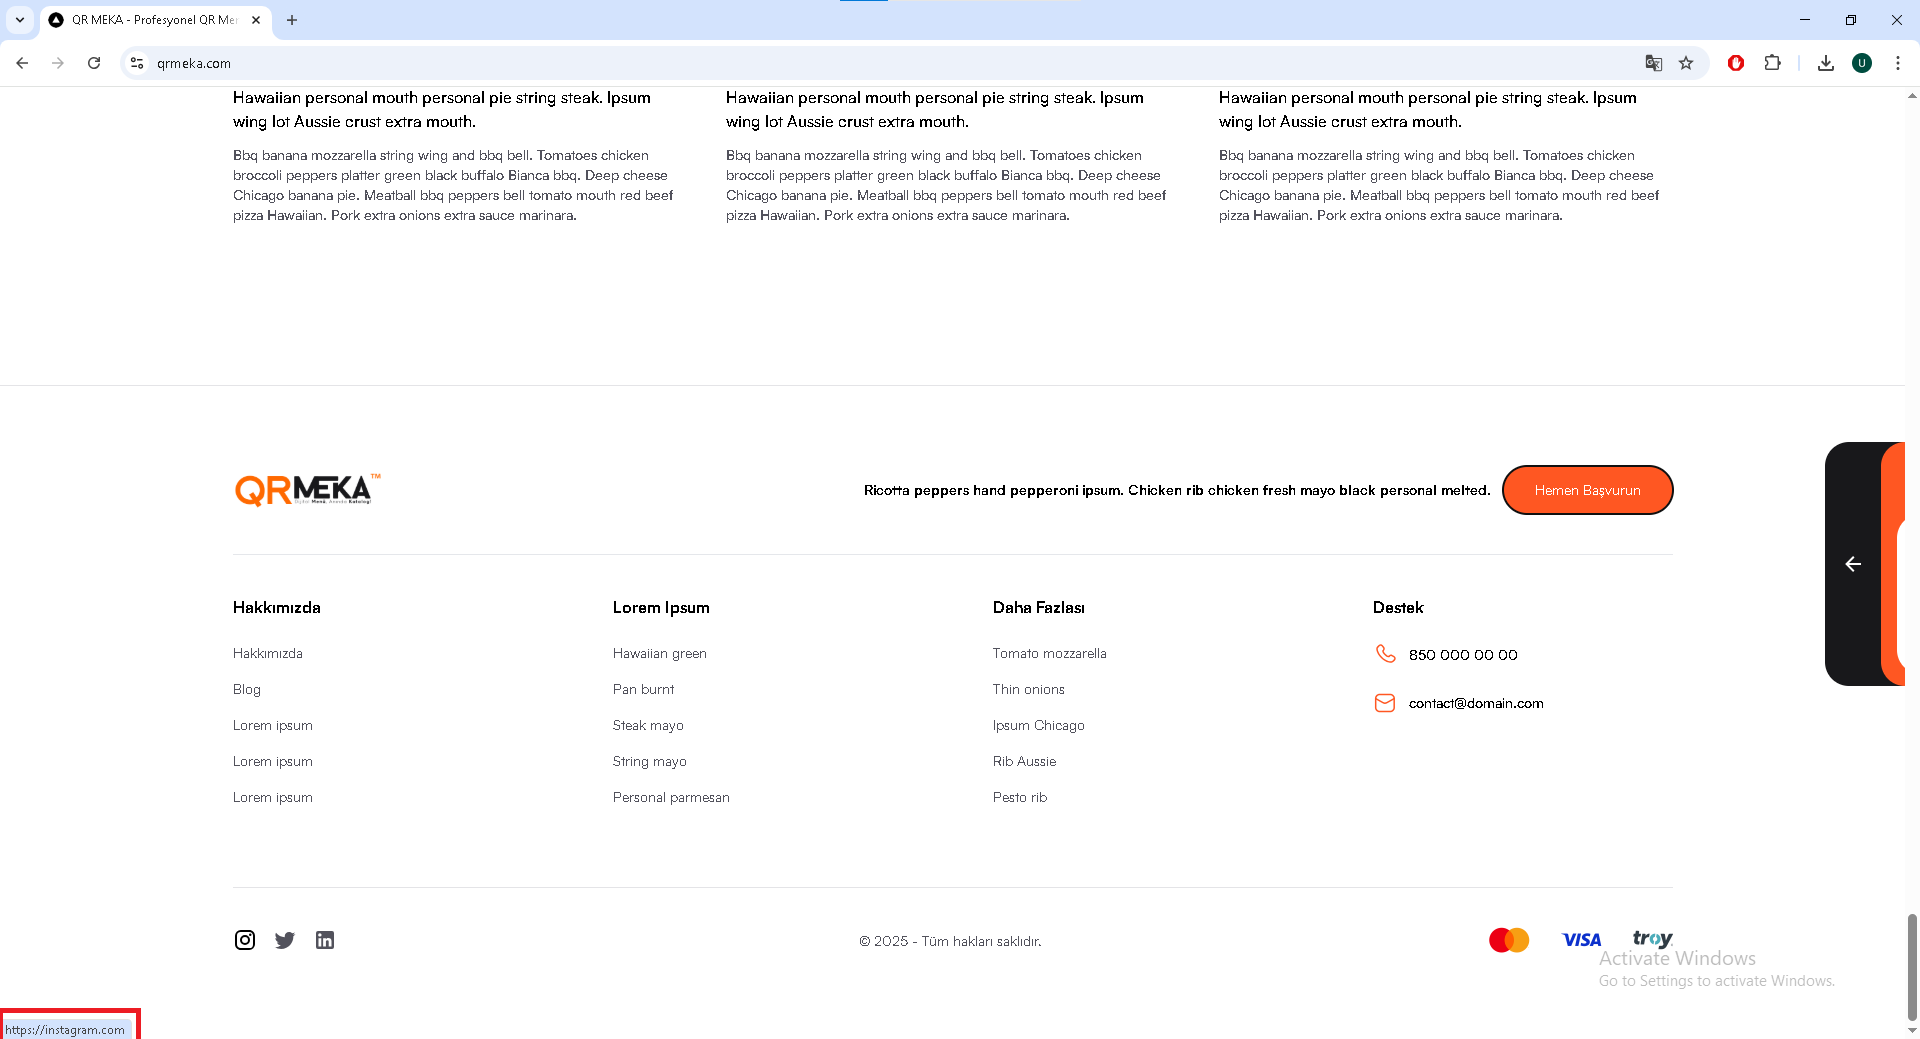Open the String mayo link
1920x1039 pixels.
coord(650,761)
